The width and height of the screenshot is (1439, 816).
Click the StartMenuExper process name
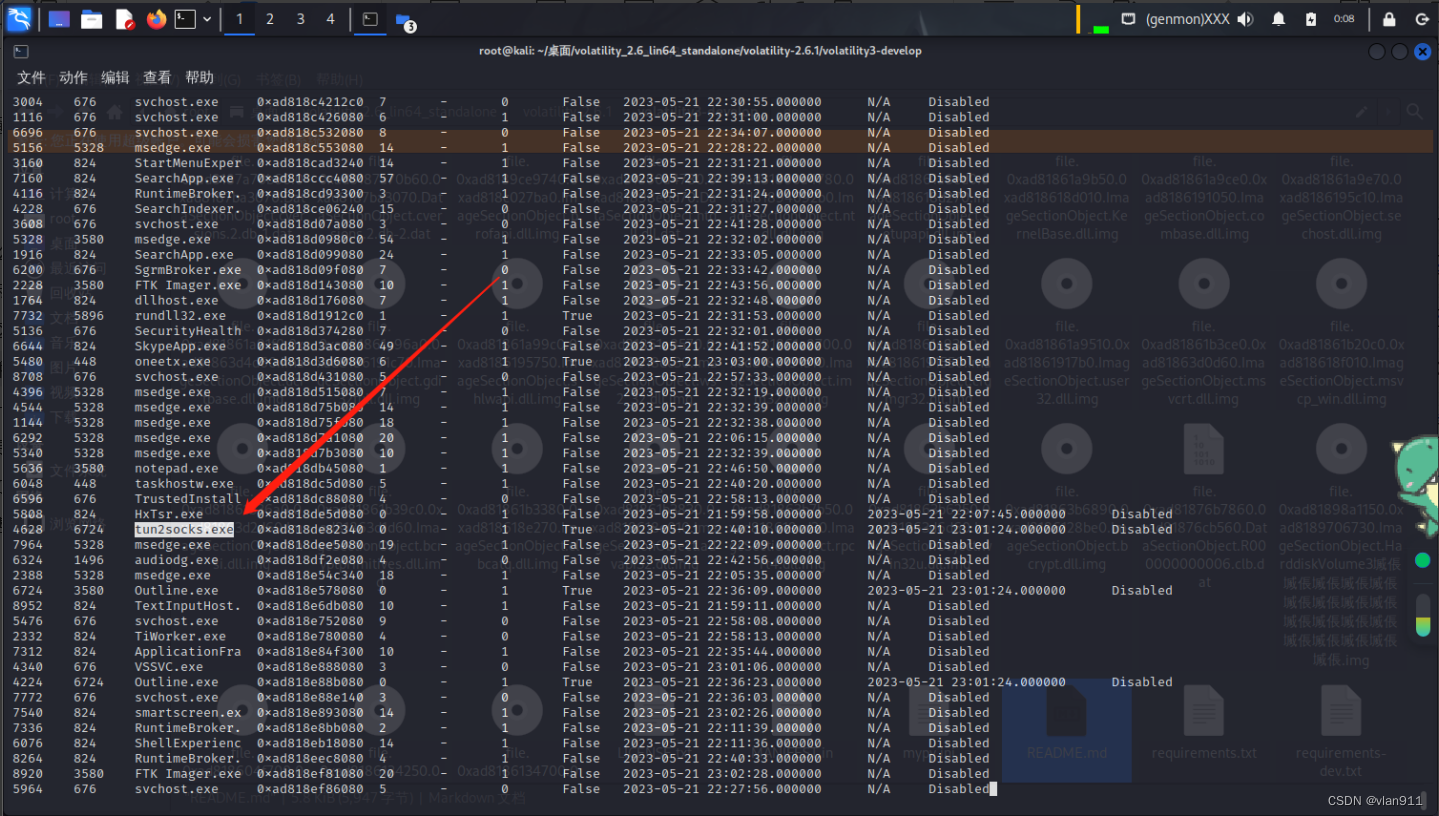[188, 163]
